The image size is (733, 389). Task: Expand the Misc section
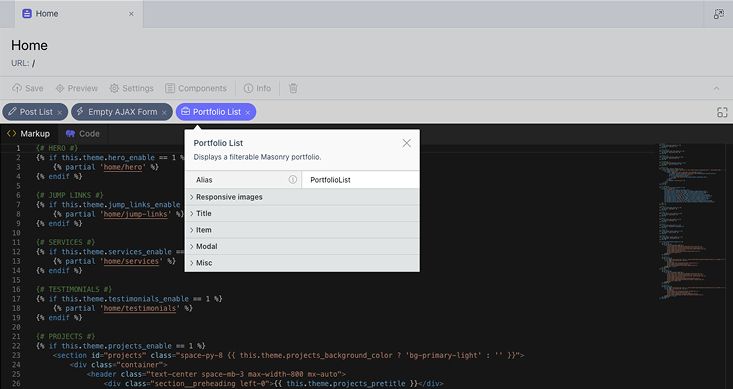302,263
